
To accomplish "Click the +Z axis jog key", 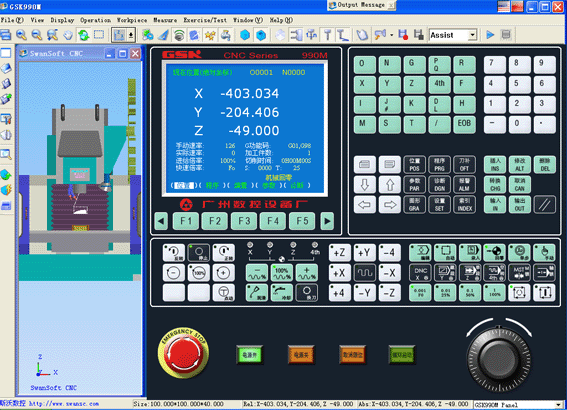I will point(339,252).
